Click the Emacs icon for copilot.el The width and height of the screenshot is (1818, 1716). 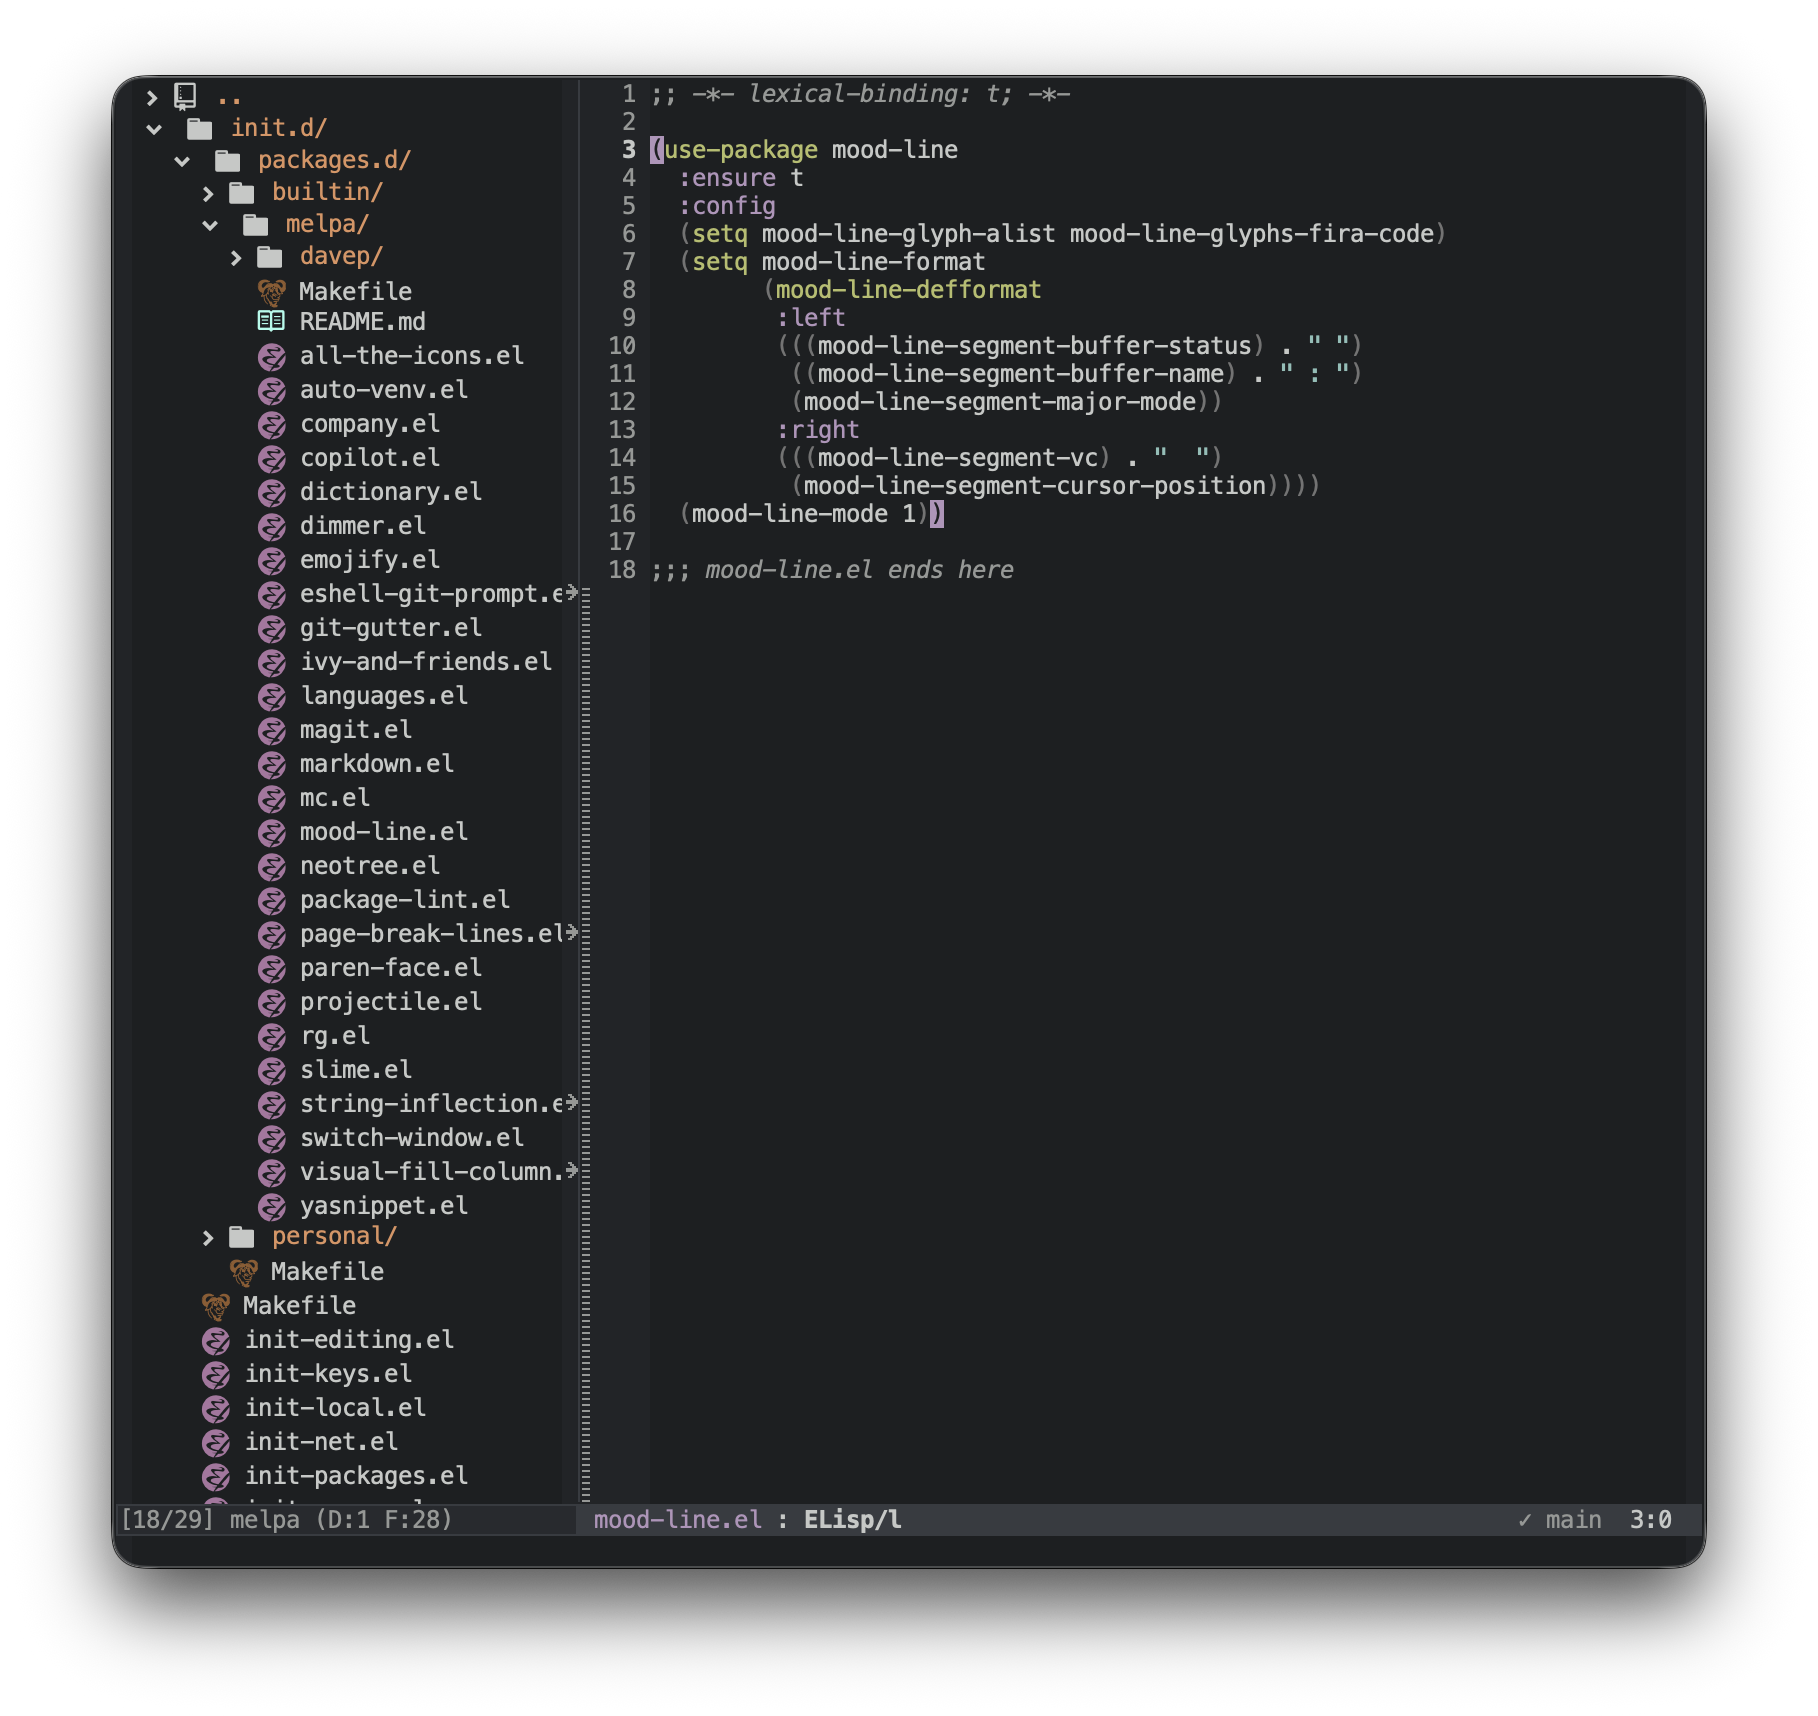pos(272,459)
